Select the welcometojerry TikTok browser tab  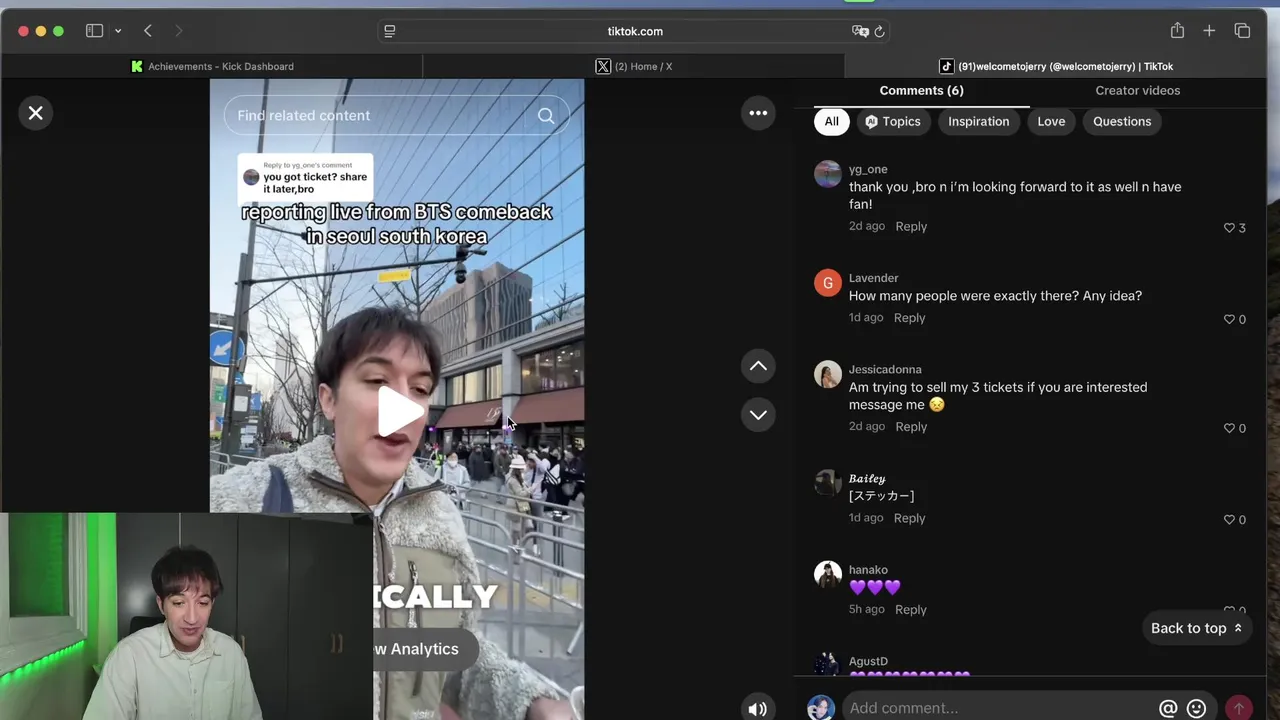1056,66
